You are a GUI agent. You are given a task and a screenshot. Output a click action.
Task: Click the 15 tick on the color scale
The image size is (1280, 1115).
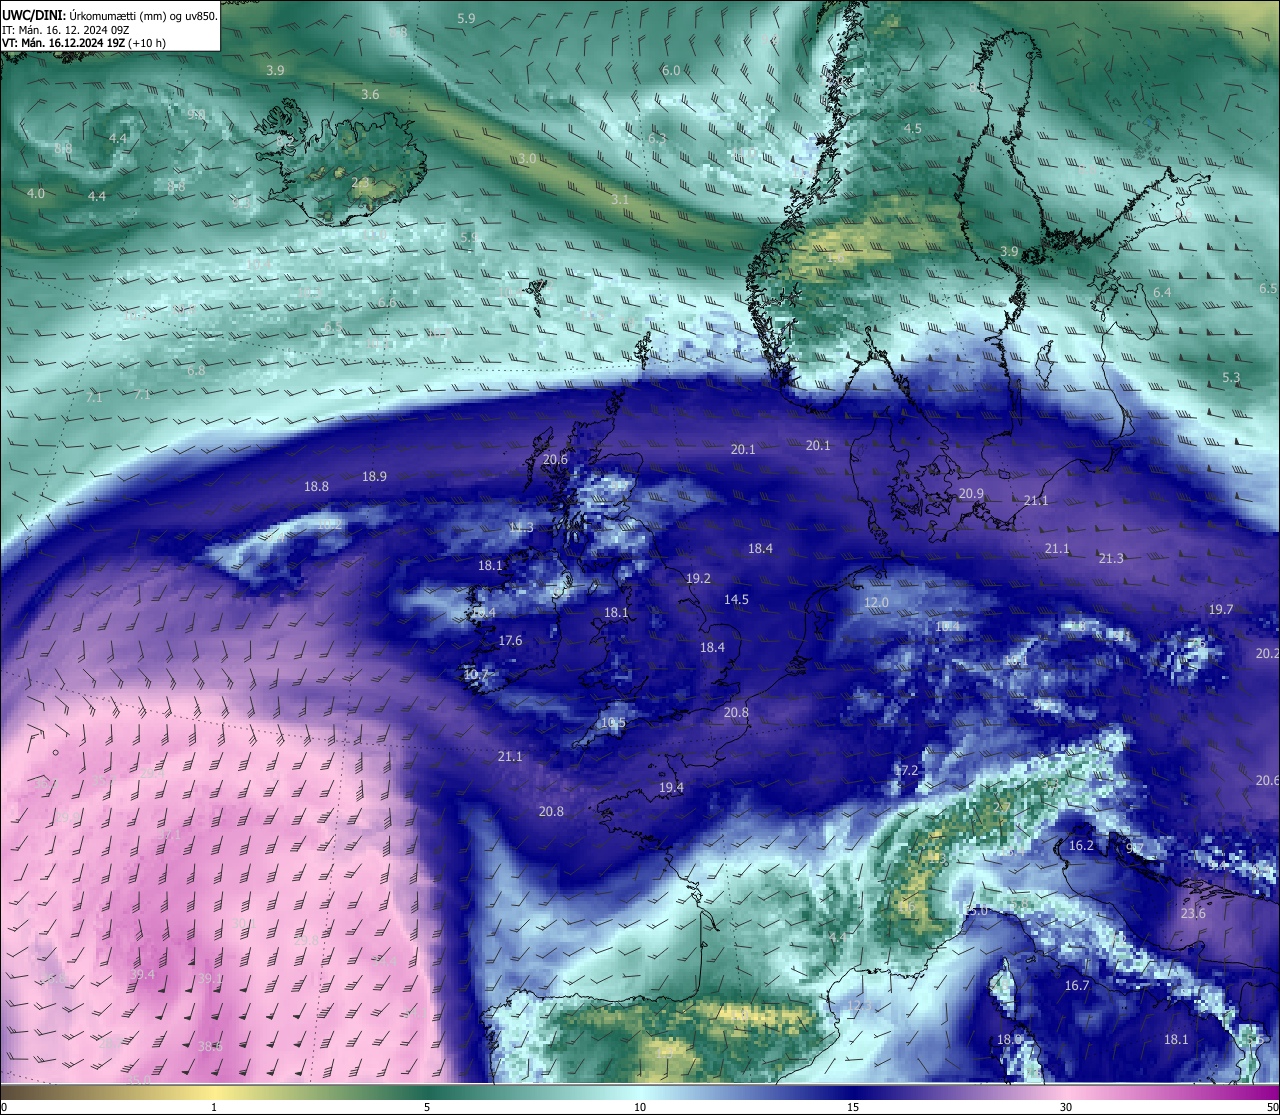853,1107
